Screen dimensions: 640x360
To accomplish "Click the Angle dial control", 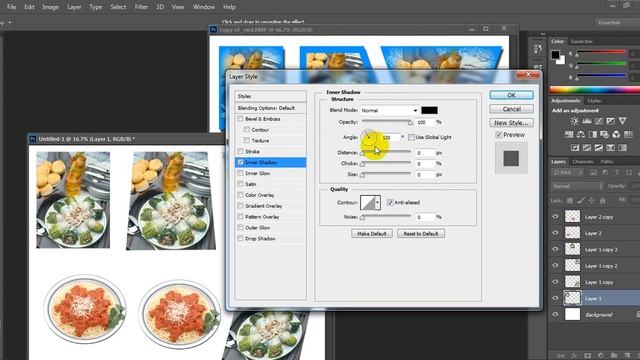I will coord(369,138).
